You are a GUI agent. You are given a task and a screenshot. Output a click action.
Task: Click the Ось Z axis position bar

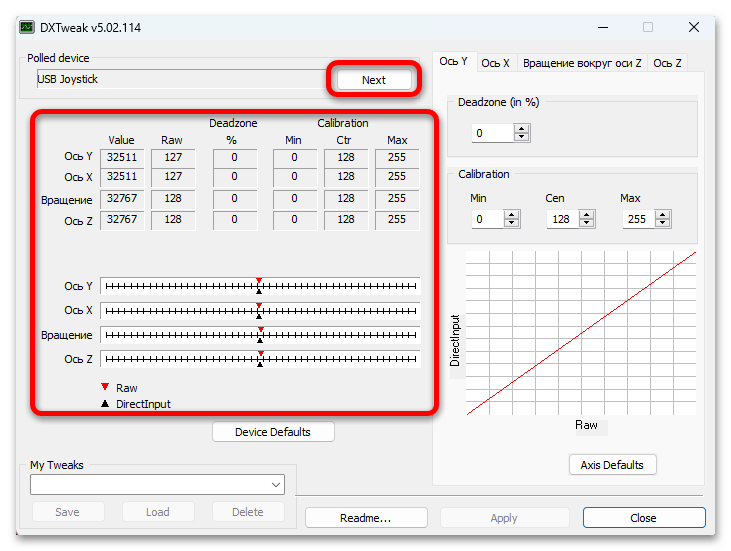coord(260,359)
